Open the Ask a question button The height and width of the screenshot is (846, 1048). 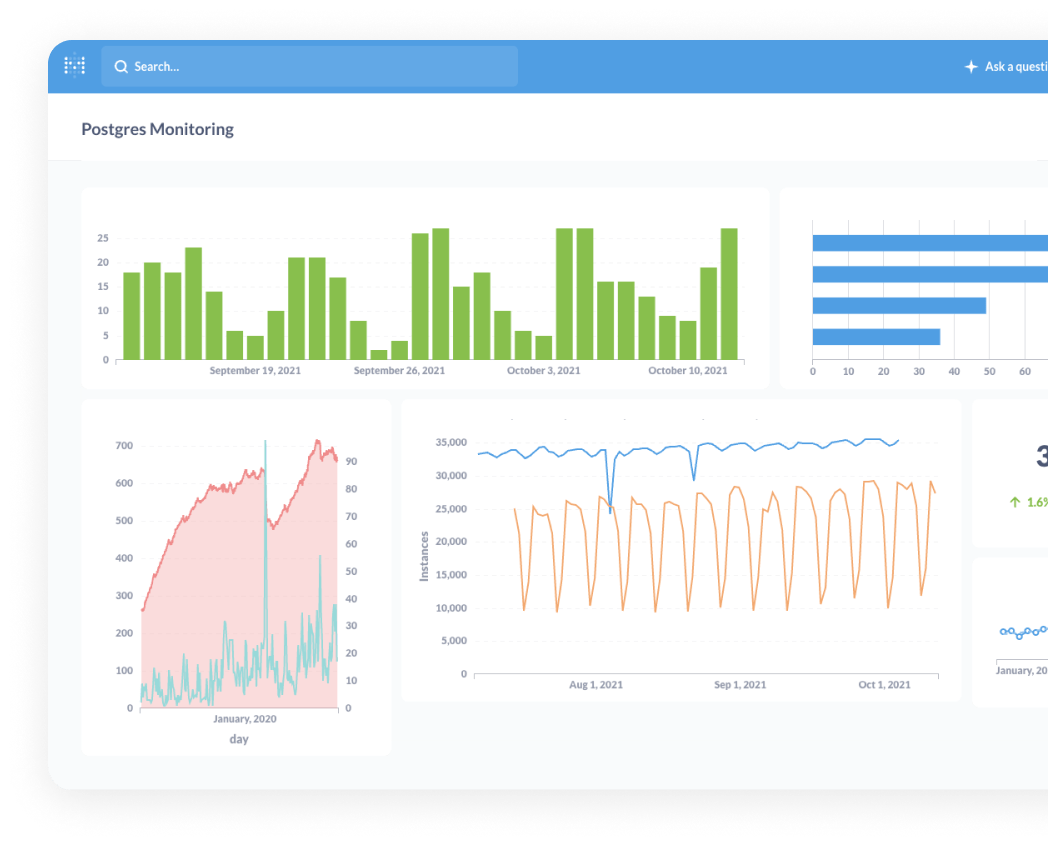click(x=1006, y=66)
